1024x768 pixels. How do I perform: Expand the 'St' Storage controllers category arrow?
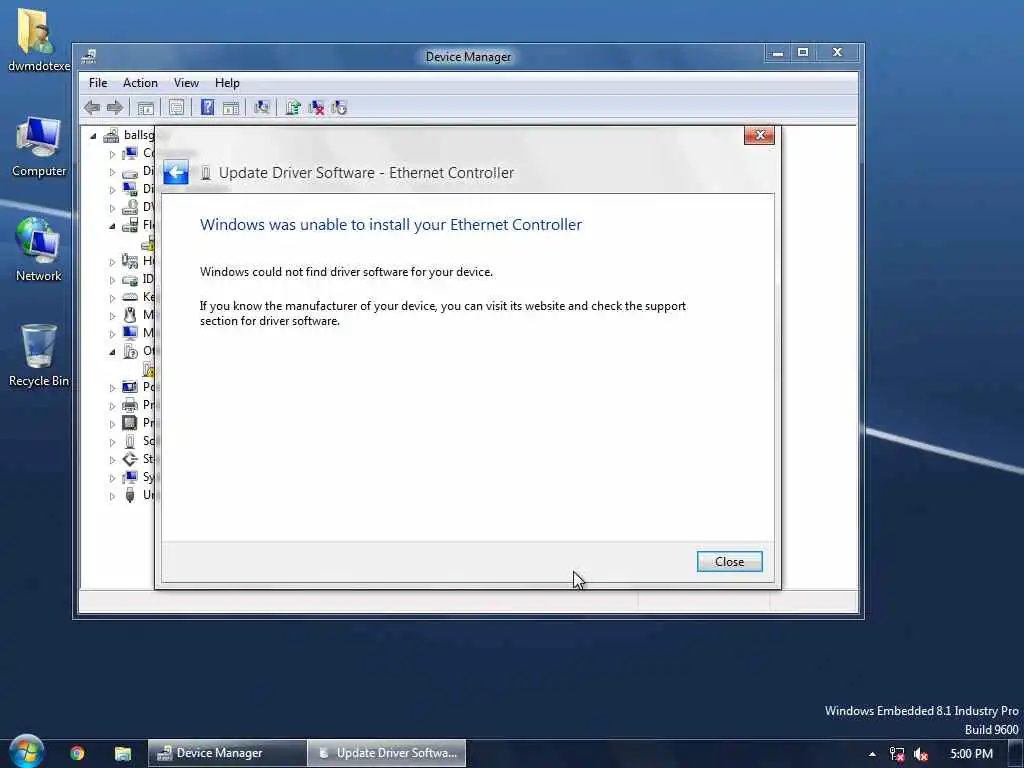112,460
